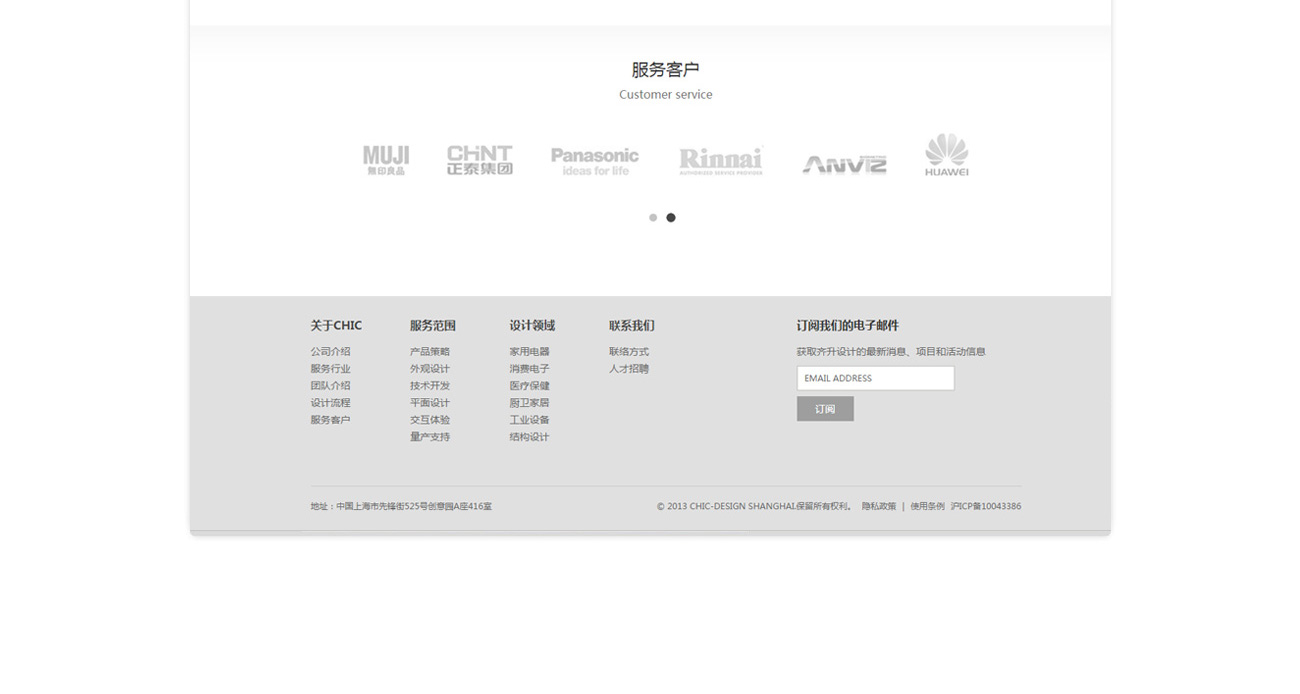The image size is (1300, 694).
Task: Open the 结构设计 link
Action: pyautogui.click(x=529, y=437)
